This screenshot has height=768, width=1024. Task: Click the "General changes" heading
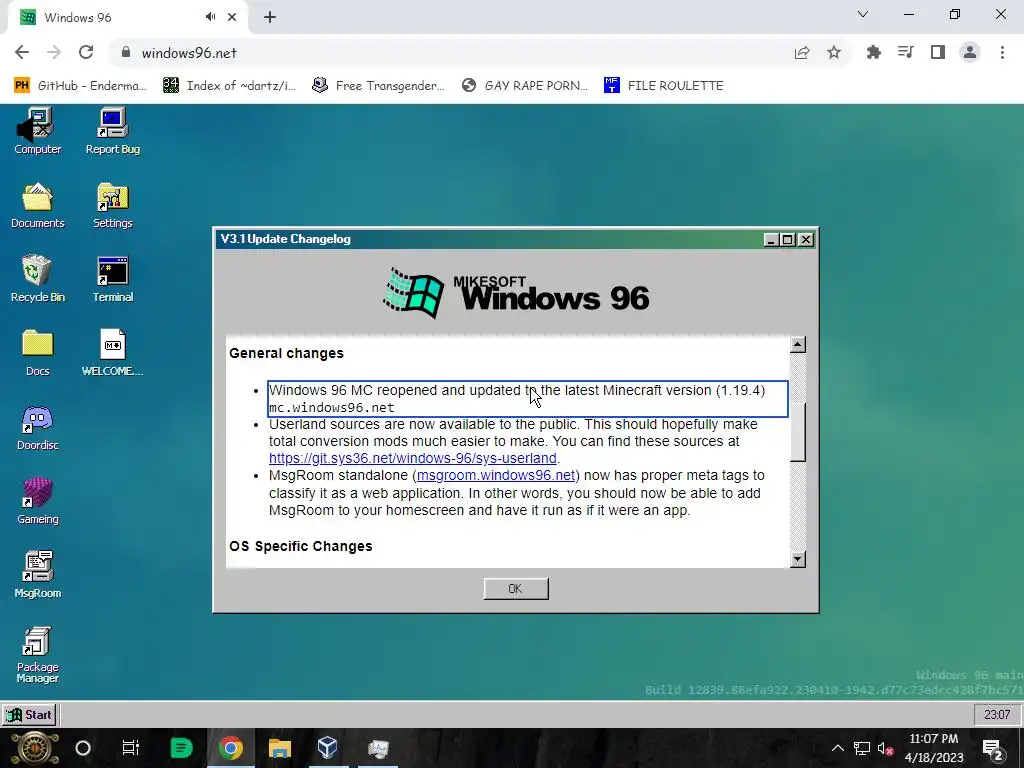click(x=286, y=353)
